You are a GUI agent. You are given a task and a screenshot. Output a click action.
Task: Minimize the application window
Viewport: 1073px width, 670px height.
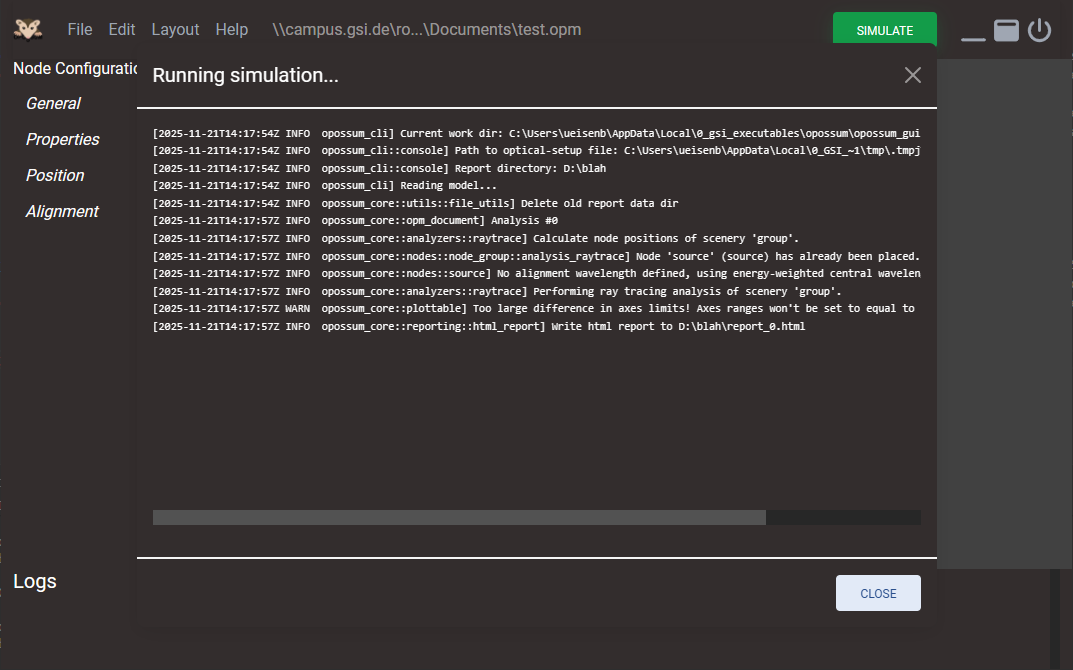973,39
